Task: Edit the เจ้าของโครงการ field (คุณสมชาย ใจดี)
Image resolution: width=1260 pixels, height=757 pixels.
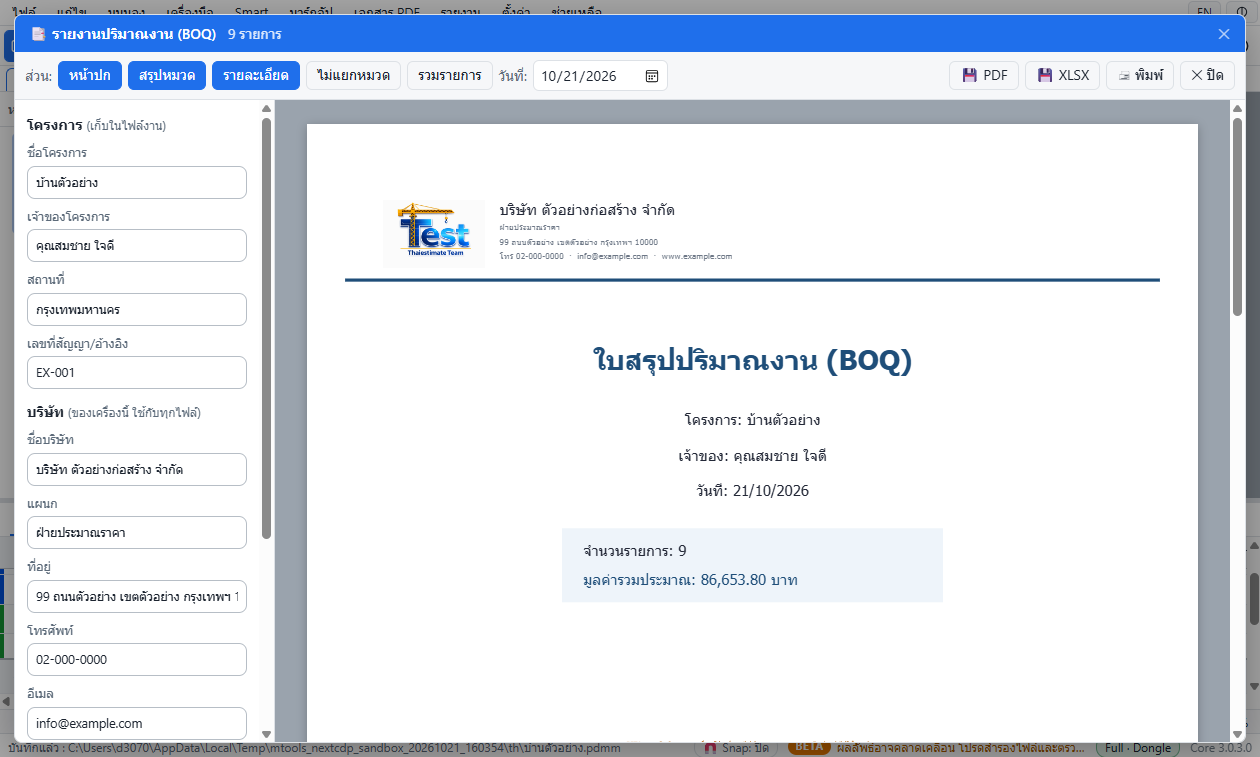Action: click(x=137, y=246)
